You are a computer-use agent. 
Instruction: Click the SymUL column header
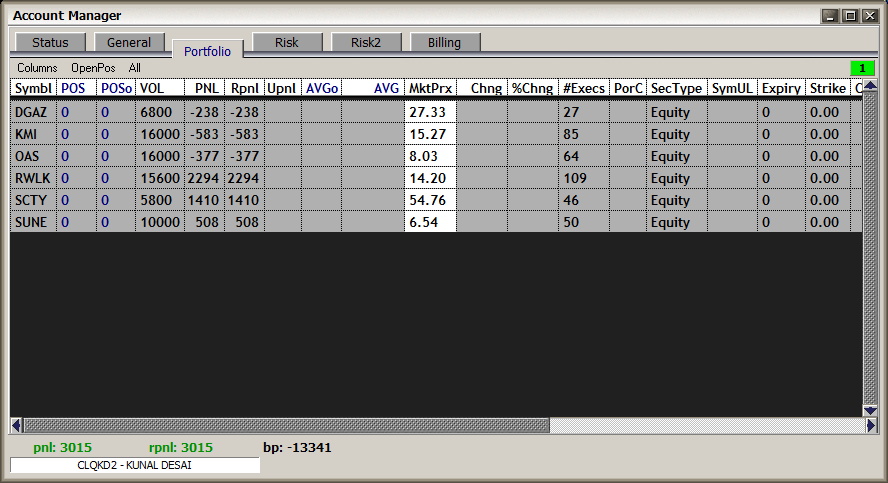coord(732,88)
